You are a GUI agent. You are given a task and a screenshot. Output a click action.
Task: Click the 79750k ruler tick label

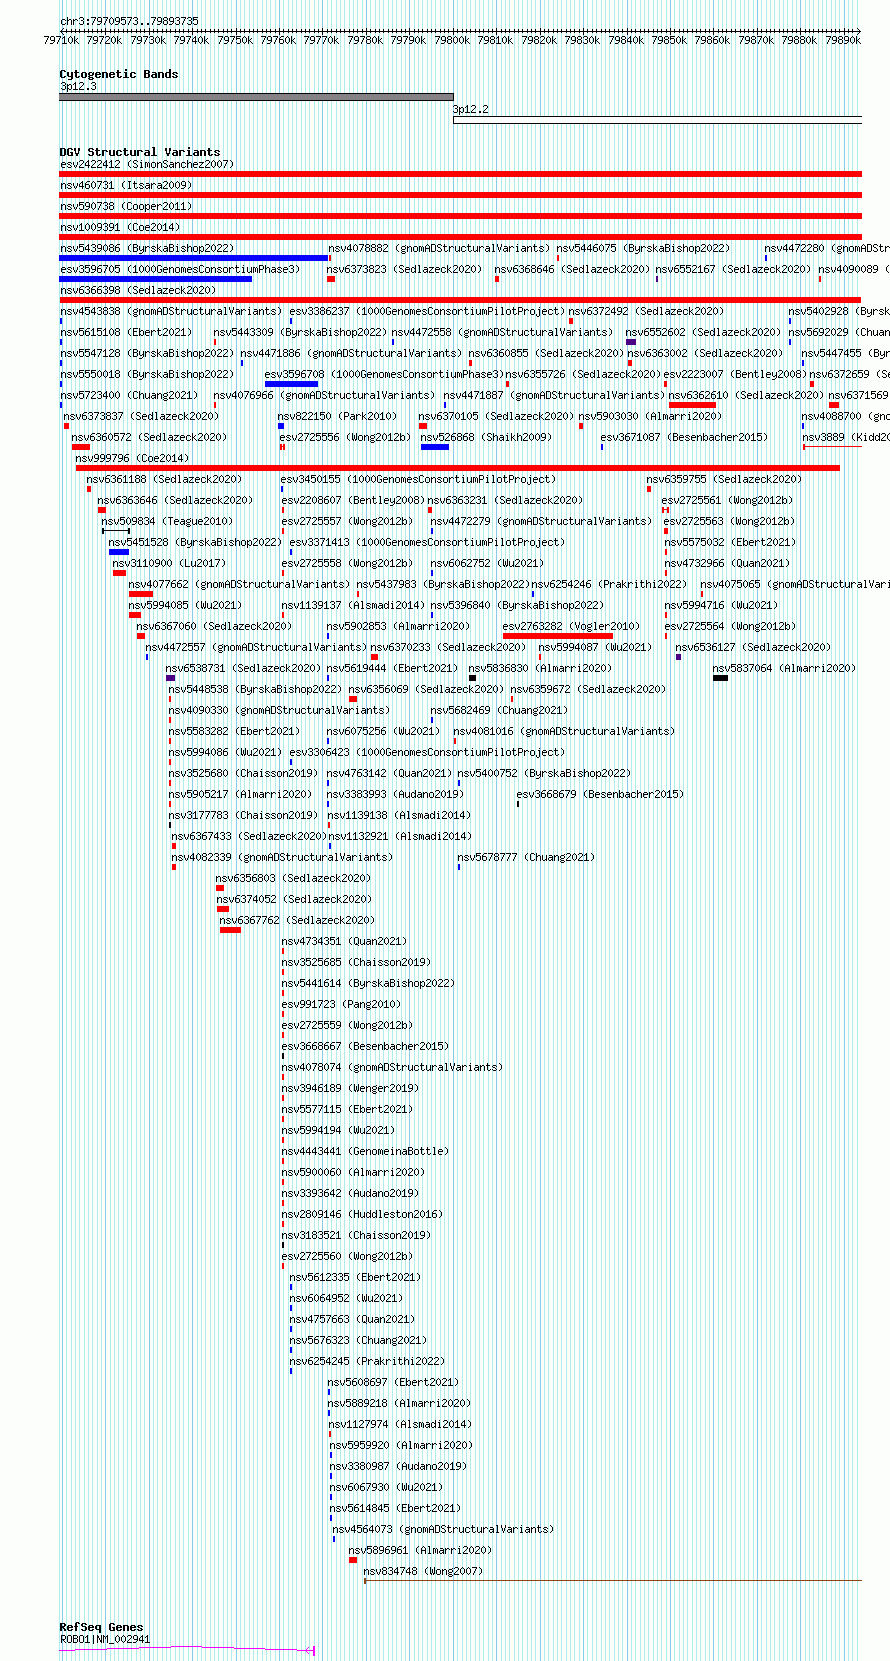235,40
